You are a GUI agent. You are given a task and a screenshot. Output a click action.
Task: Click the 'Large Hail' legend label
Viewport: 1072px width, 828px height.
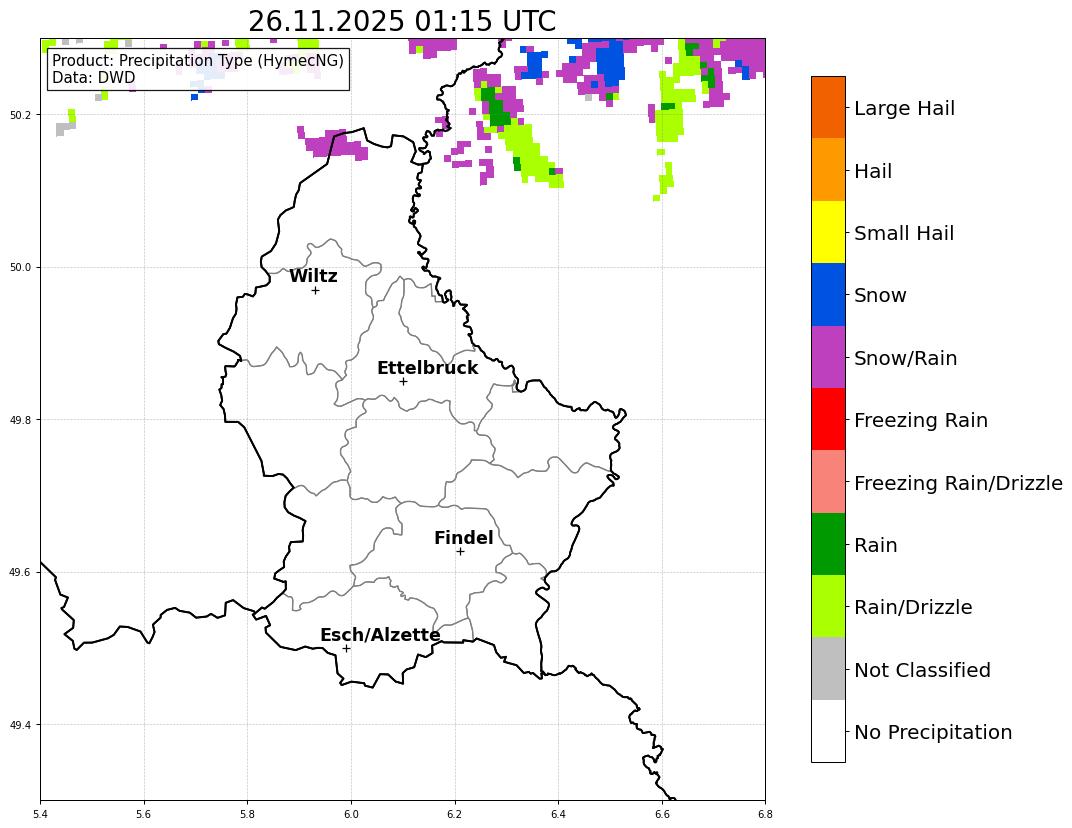coord(904,108)
